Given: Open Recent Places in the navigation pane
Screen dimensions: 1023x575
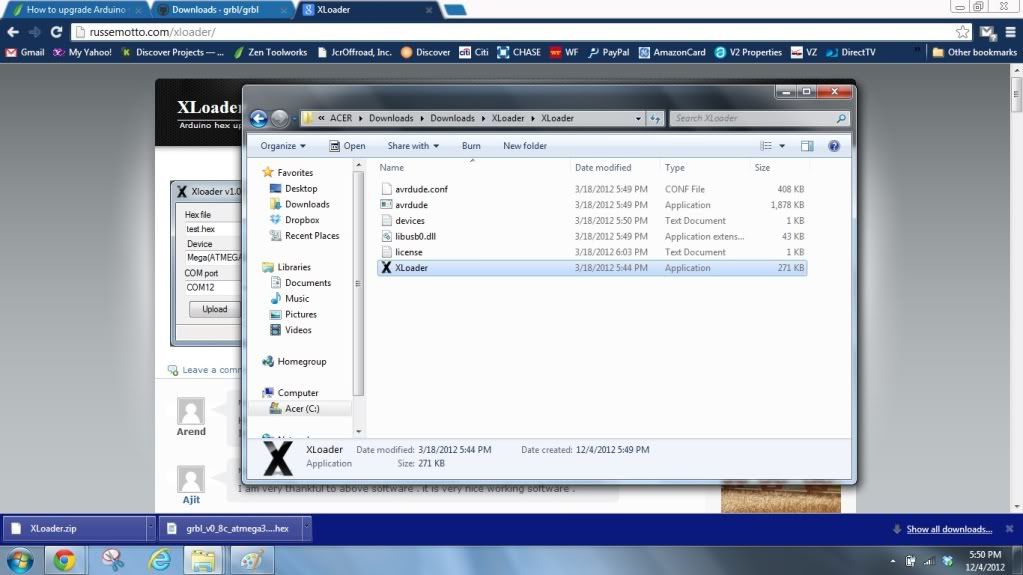Looking at the screenshot, I should pos(305,236).
